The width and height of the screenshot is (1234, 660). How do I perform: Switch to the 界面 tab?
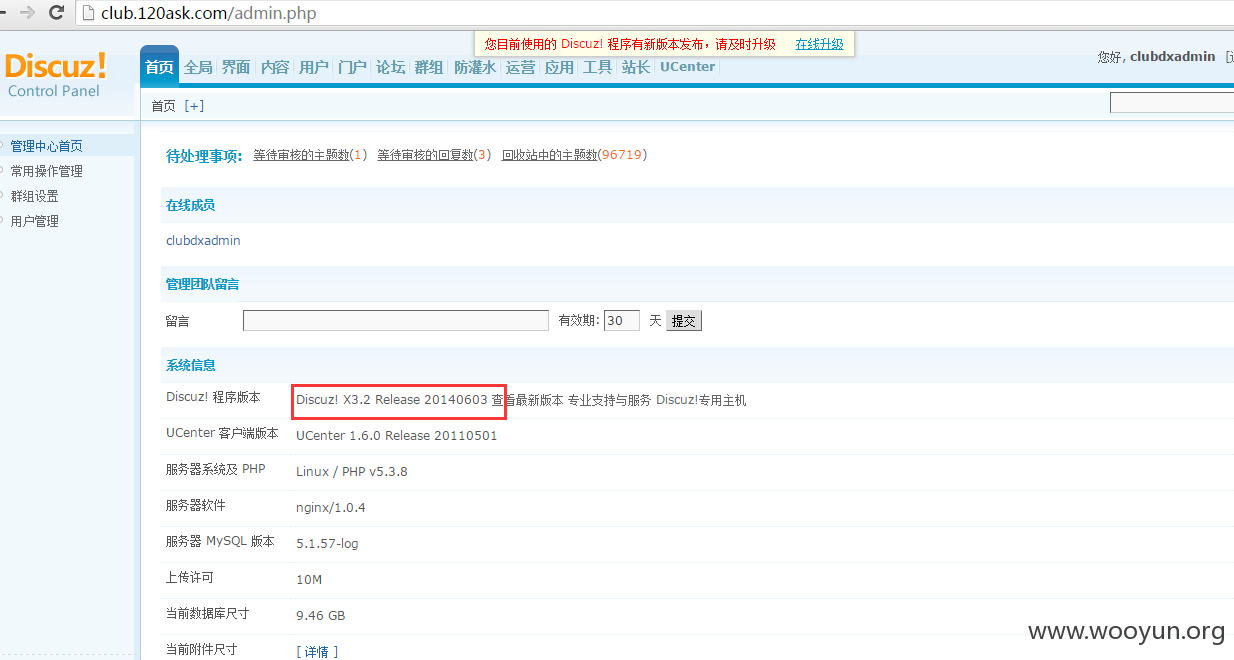[236, 67]
